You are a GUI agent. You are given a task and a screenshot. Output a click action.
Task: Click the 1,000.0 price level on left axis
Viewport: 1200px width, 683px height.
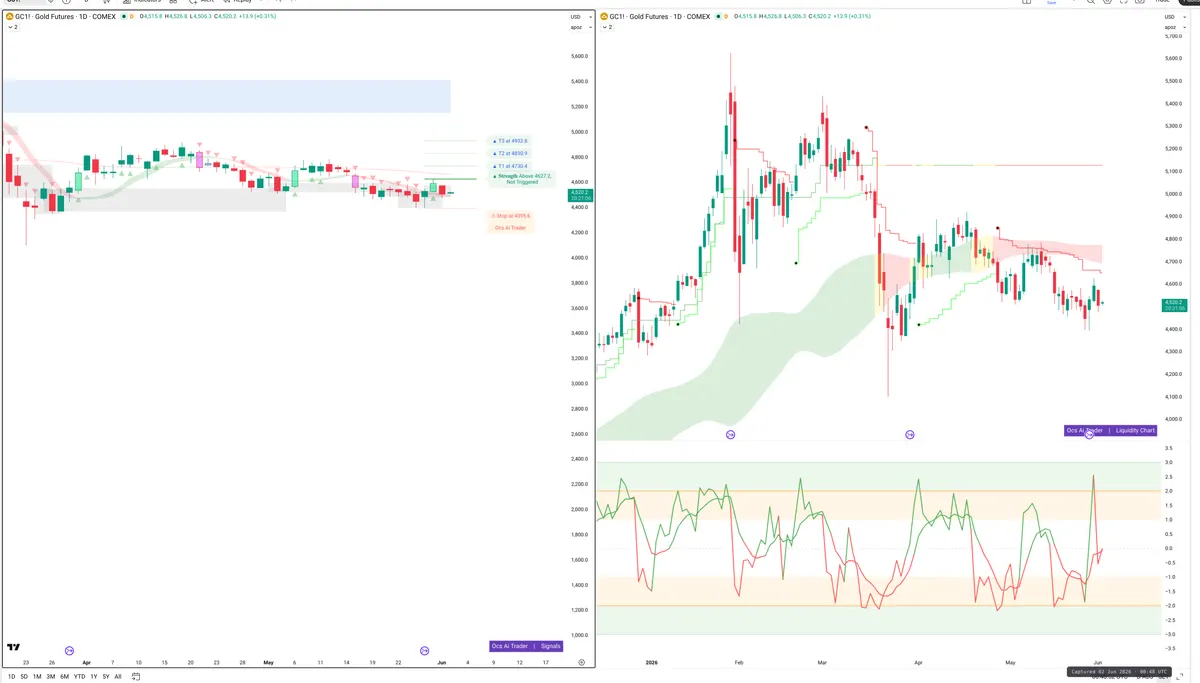(x=580, y=635)
